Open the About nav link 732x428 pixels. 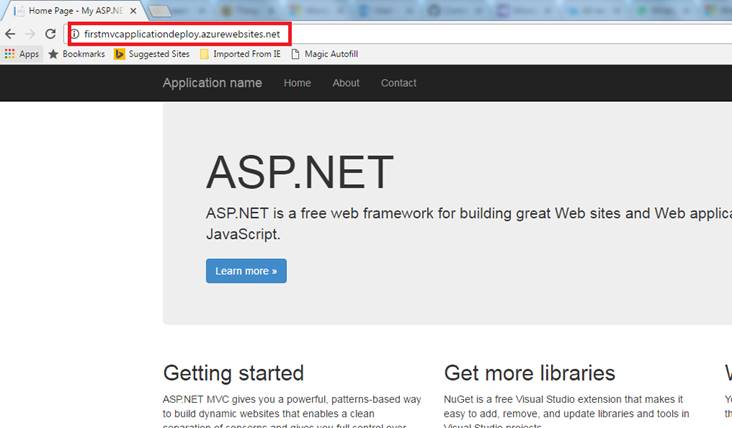point(346,83)
